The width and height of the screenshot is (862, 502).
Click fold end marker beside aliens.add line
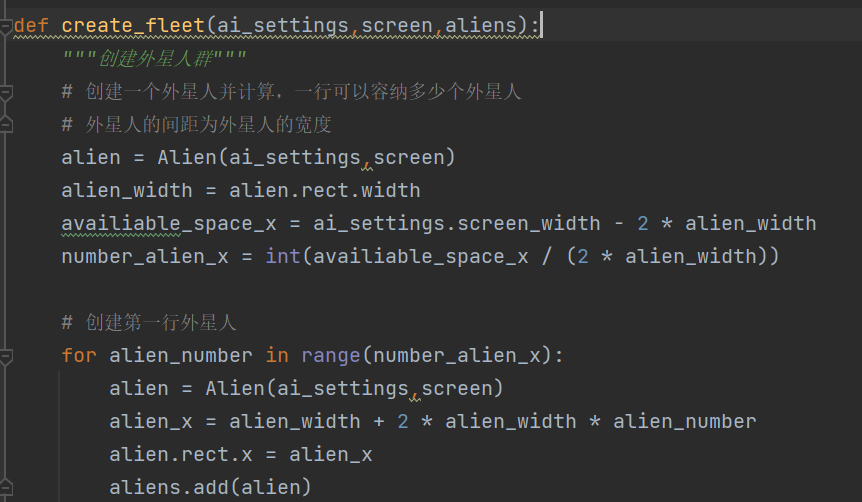[x=6, y=487]
